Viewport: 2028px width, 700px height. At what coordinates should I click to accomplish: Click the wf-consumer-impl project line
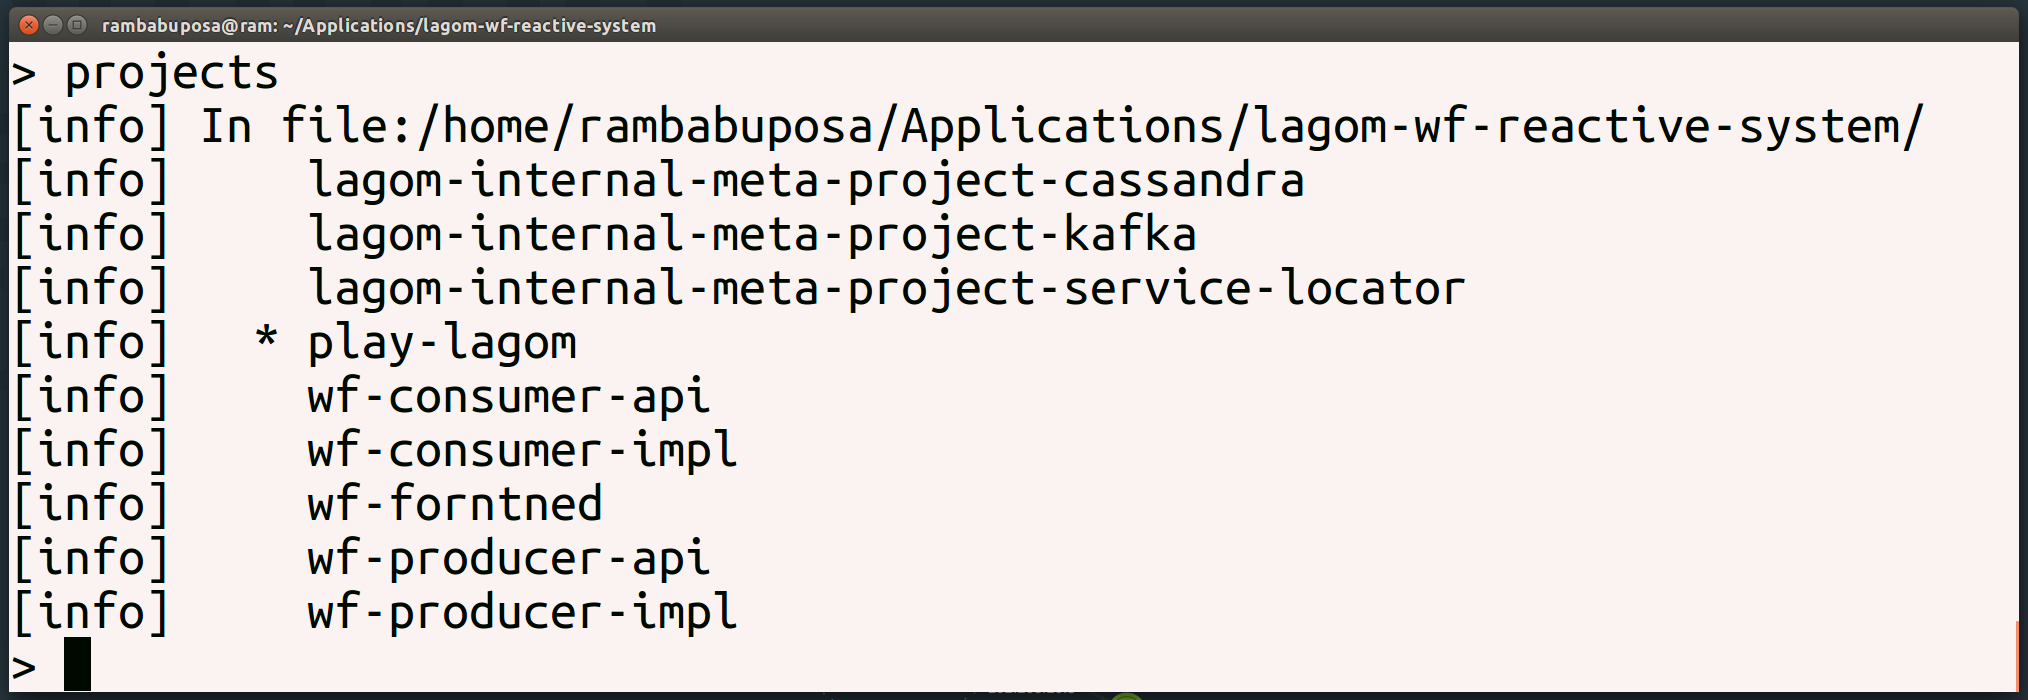tap(523, 452)
